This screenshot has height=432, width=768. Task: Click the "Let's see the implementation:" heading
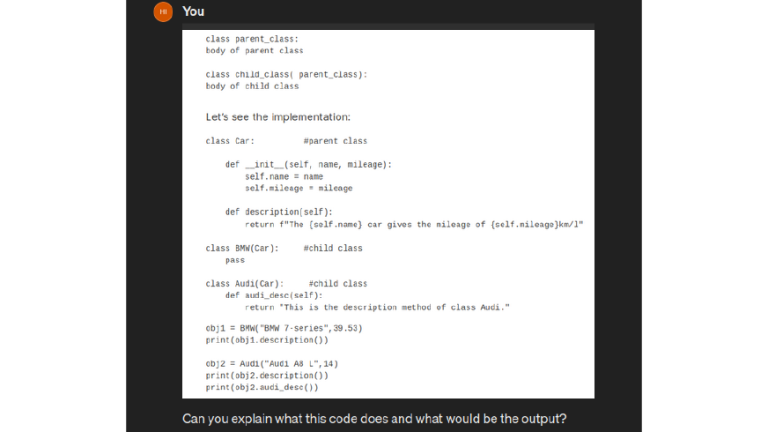click(x=278, y=116)
